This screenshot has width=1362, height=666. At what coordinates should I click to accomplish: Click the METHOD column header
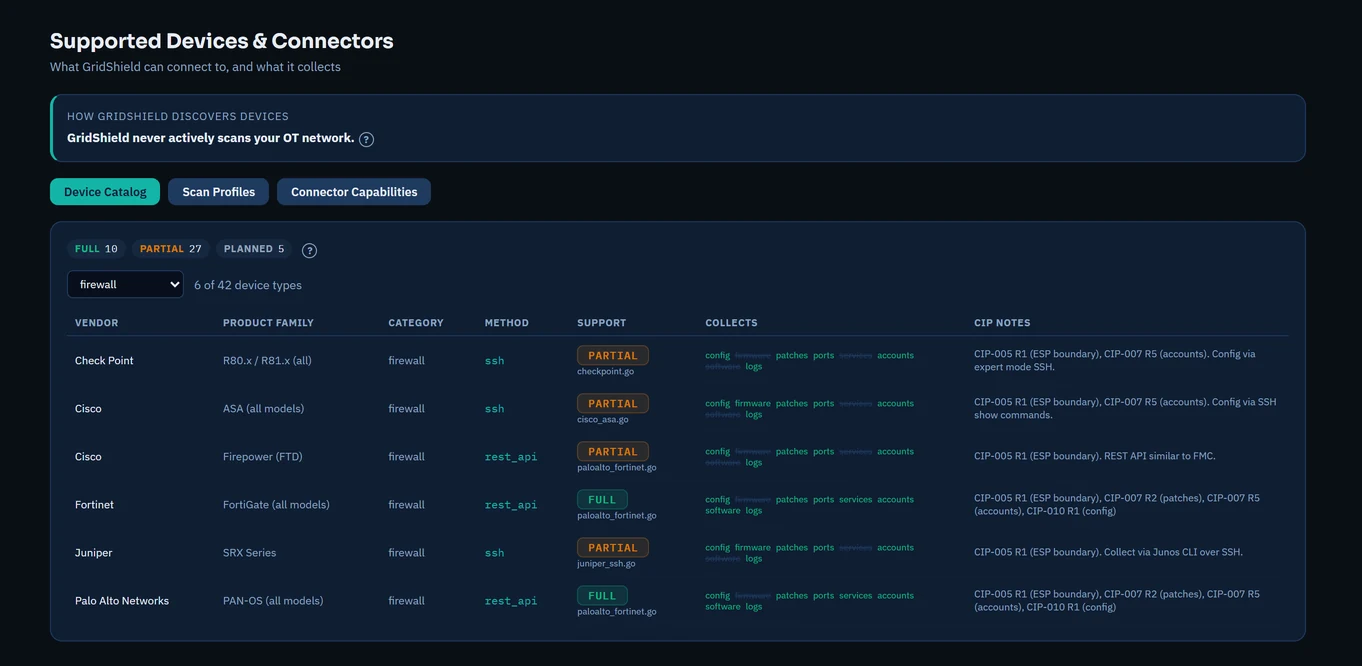click(x=507, y=323)
